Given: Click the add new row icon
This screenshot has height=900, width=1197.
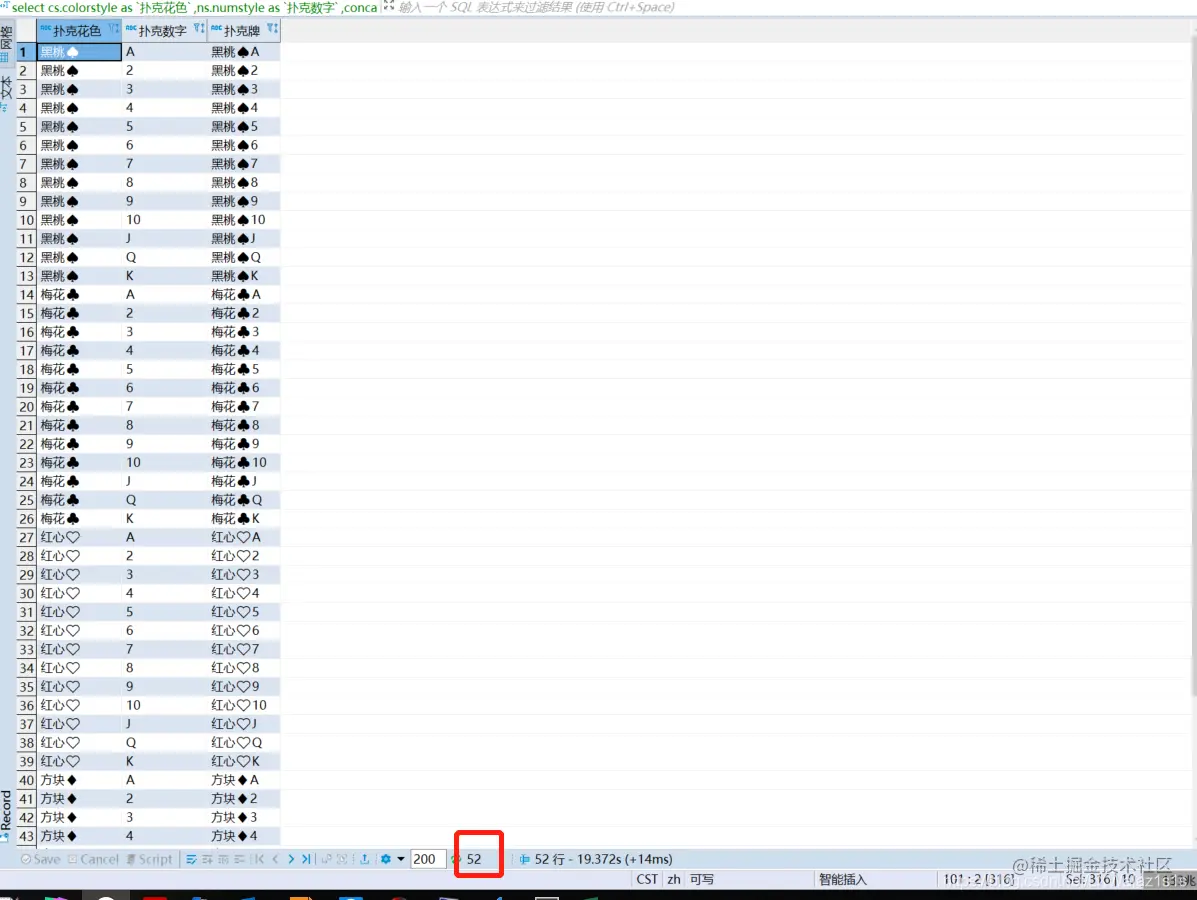Looking at the screenshot, I should (x=207, y=859).
